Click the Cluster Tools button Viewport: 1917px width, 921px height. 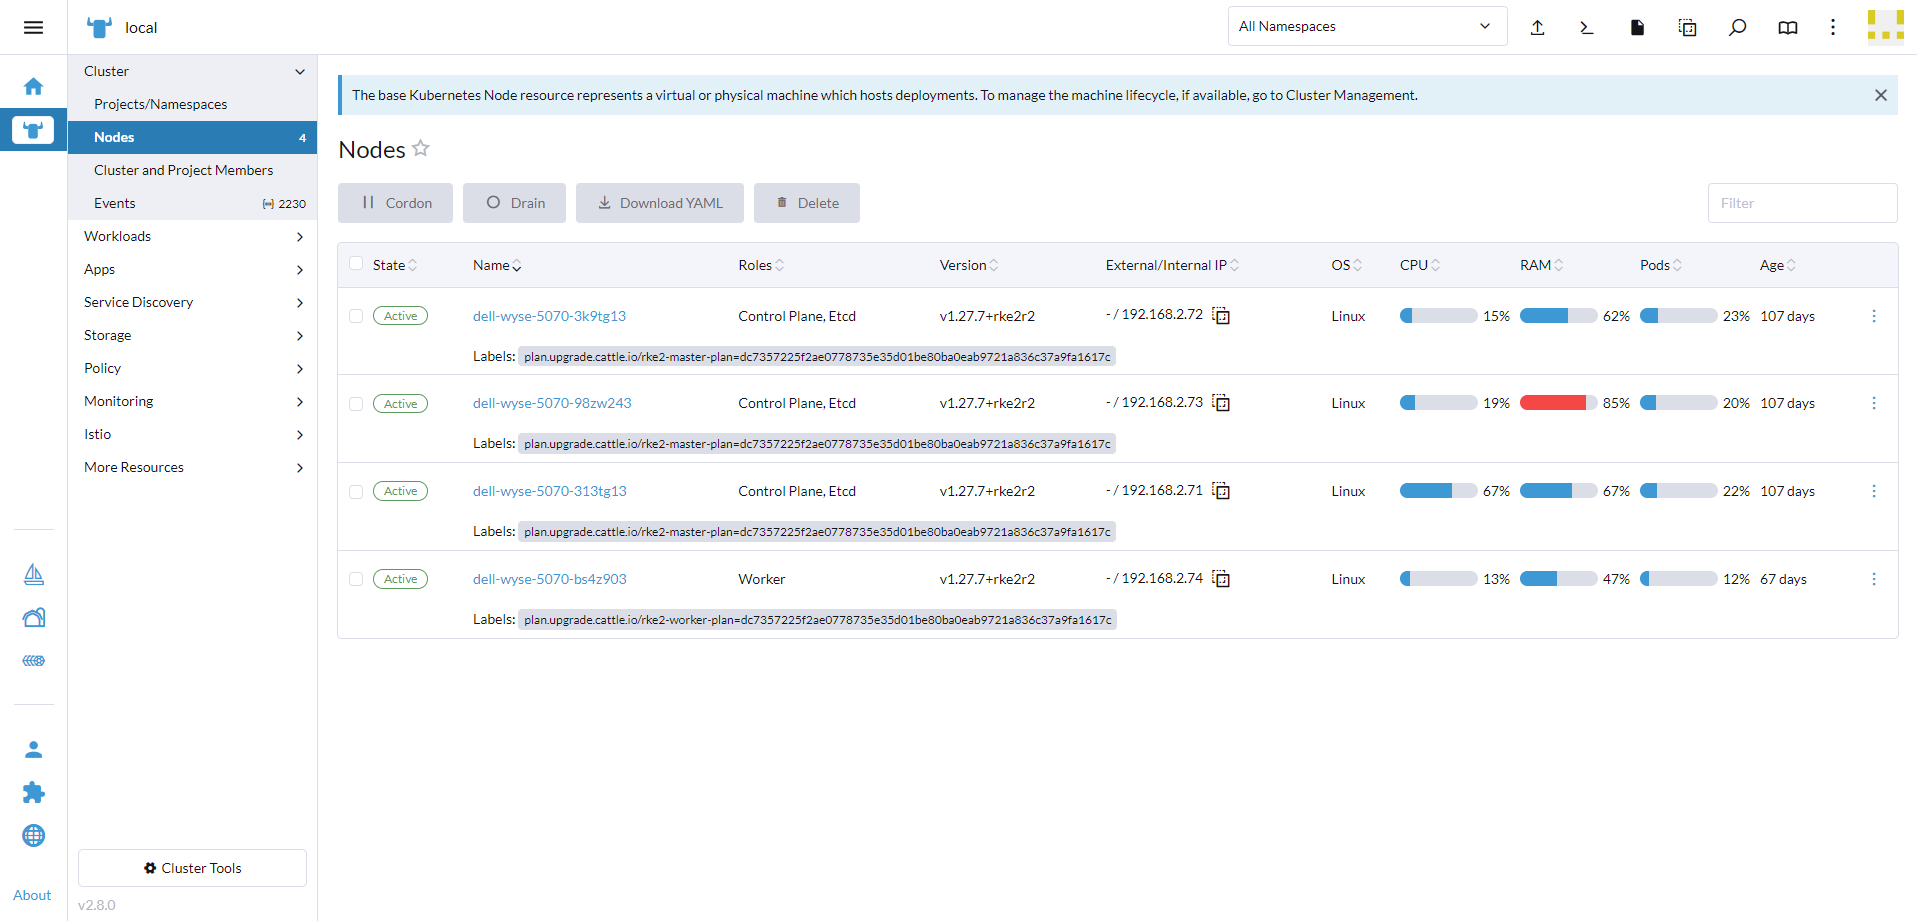pos(192,868)
